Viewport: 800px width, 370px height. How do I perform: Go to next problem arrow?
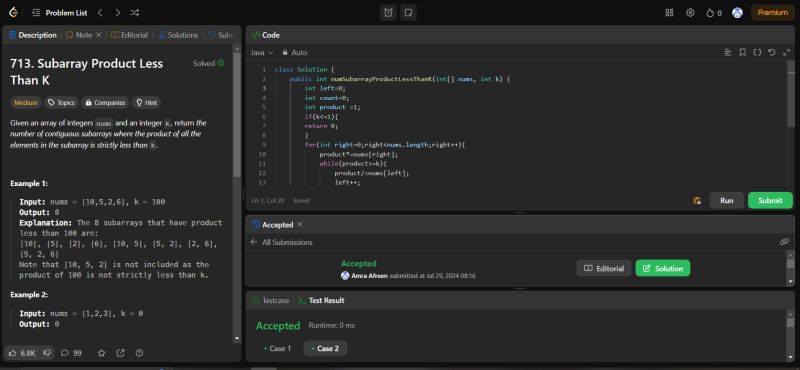pyautogui.click(x=118, y=13)
